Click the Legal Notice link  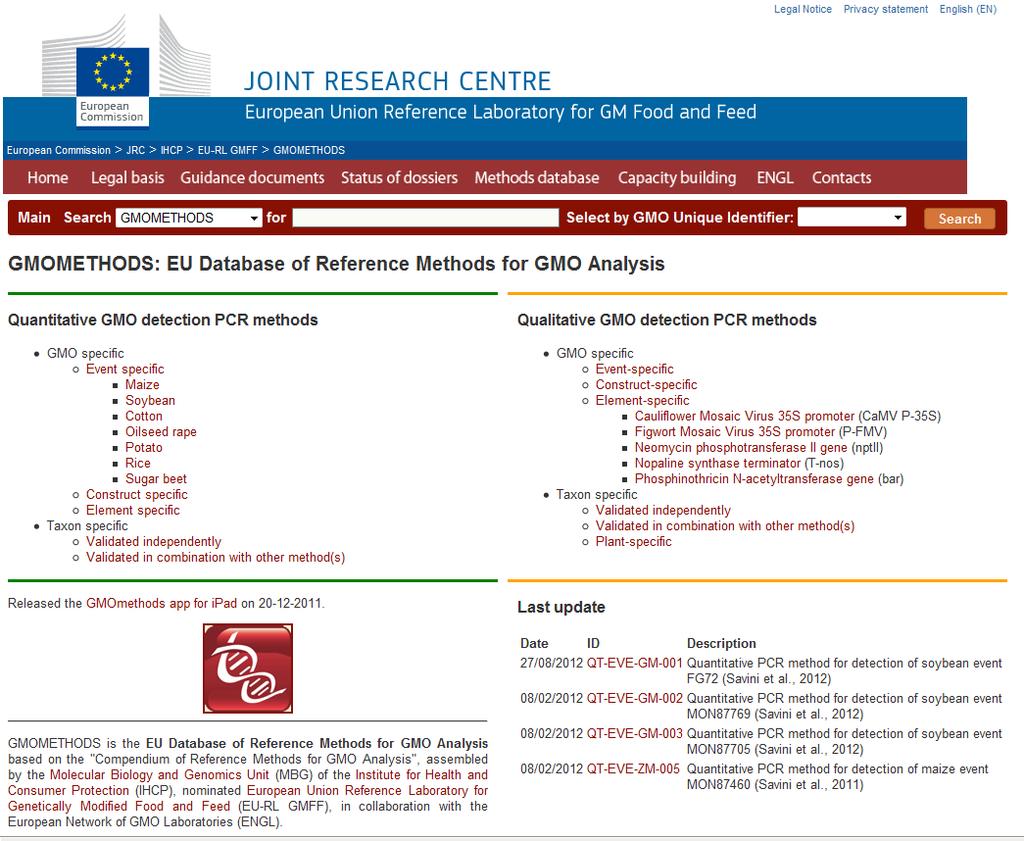(x=803, y=9)
